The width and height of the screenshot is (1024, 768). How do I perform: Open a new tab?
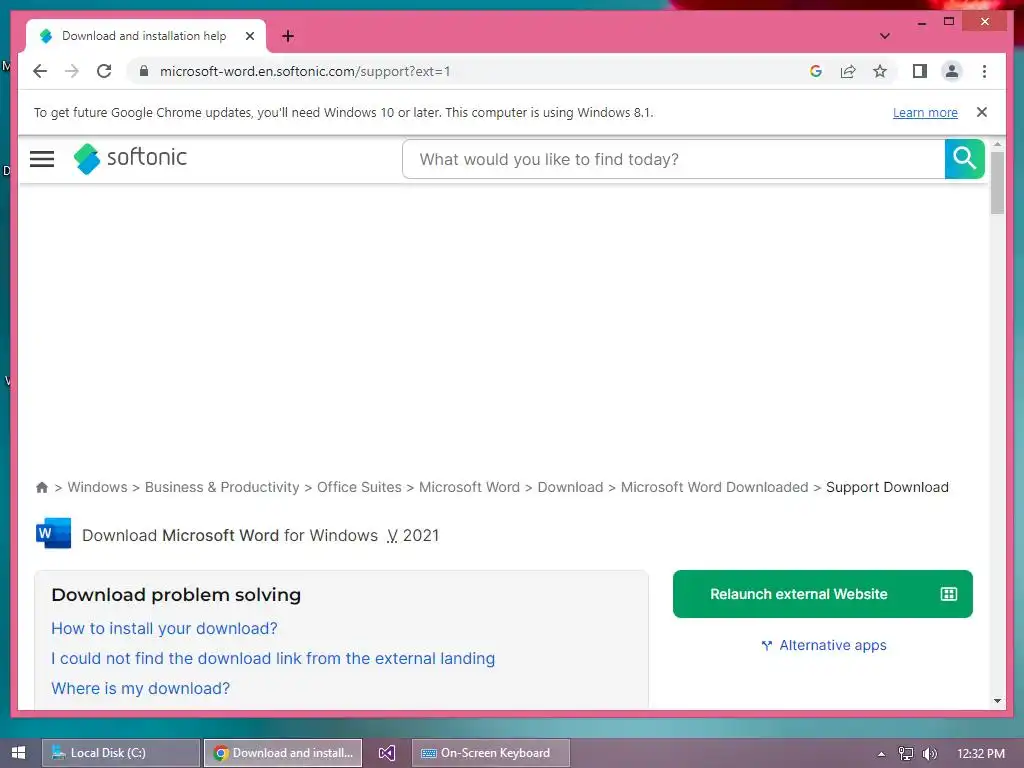[x=288, y=36]
